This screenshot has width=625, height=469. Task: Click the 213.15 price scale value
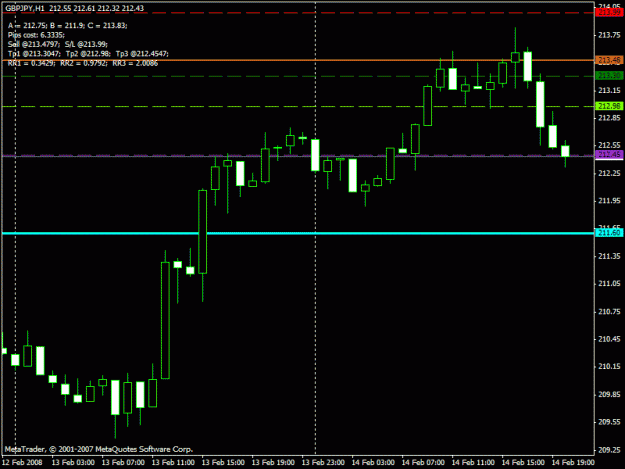(609, 90)
